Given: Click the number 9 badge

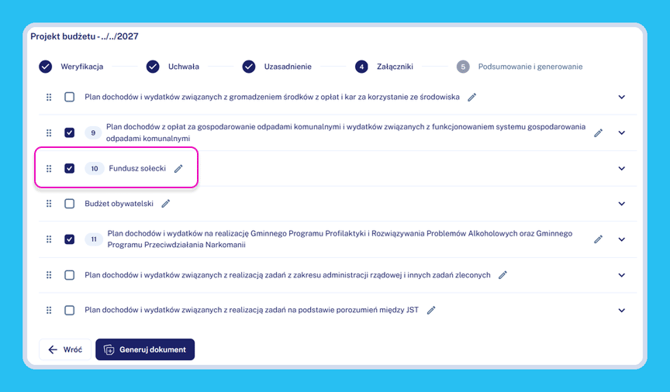Looking at the screenshot, I should click(93, 133).
